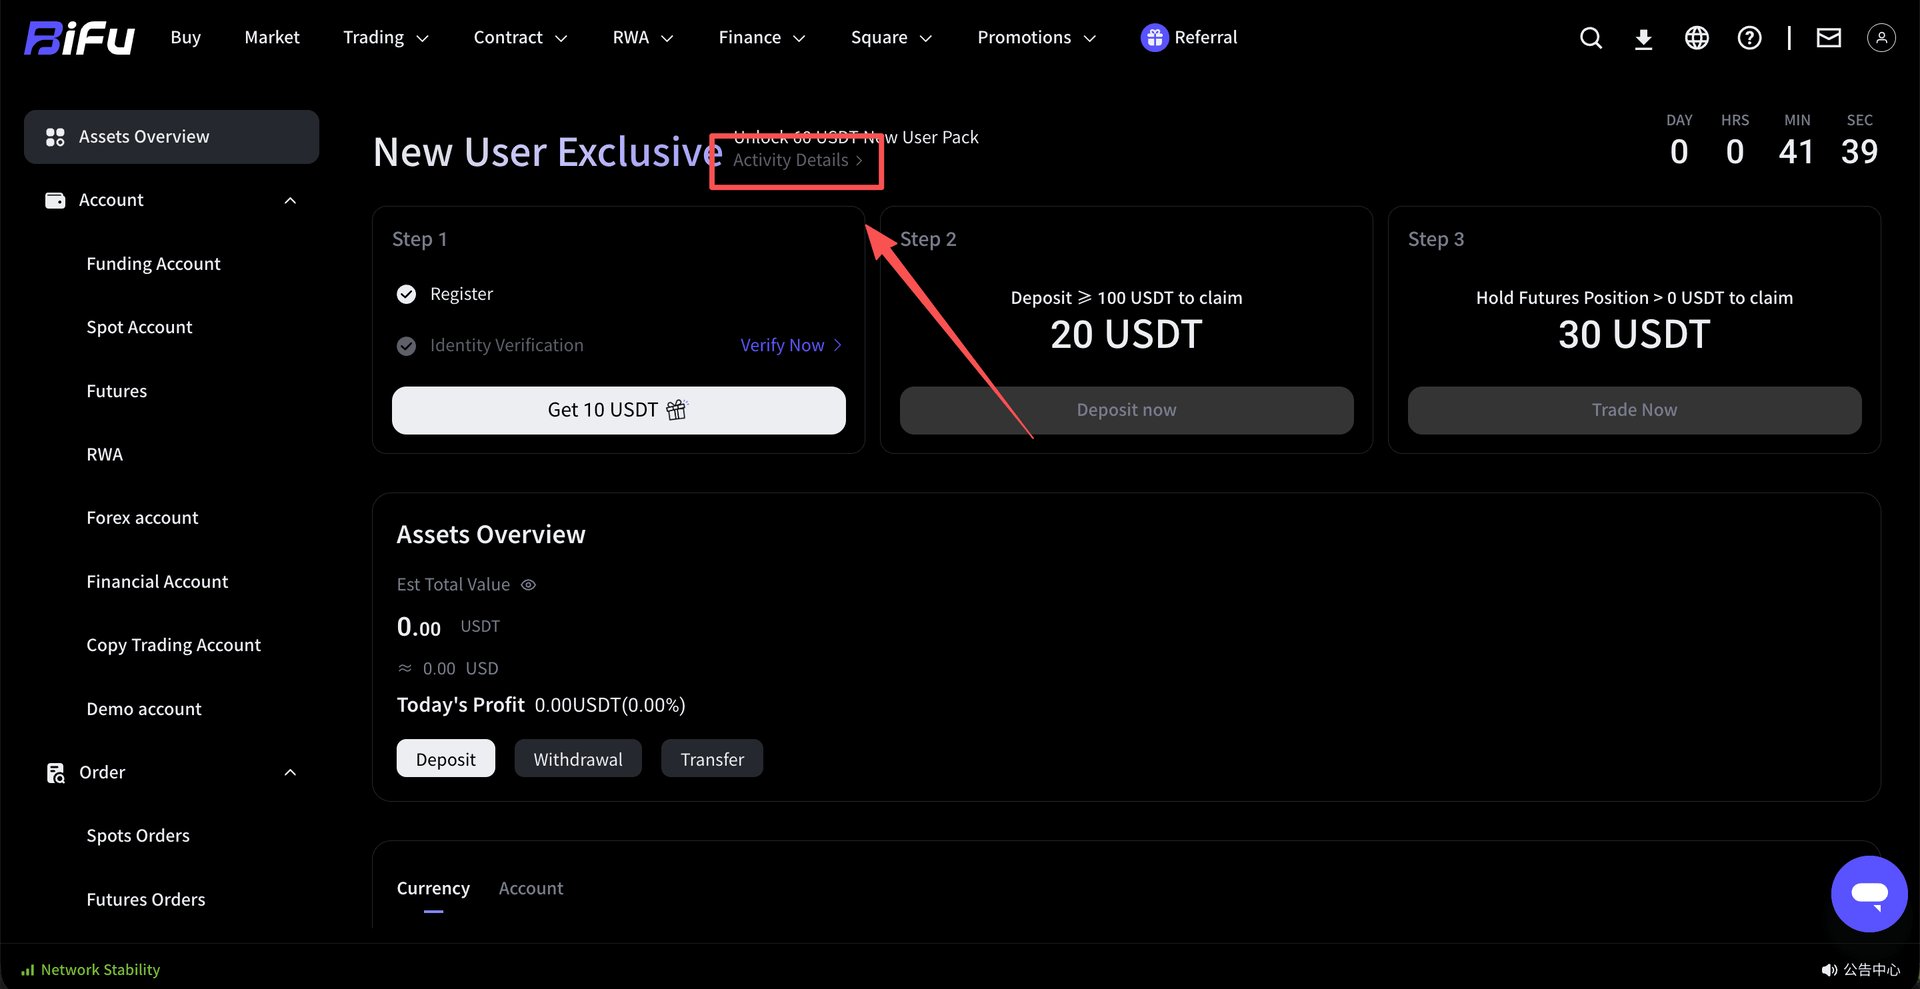The height and width of the screenshot is (989, 1920).
Task: Click the Register step checkmark
Action: click(x=406, y=294)
